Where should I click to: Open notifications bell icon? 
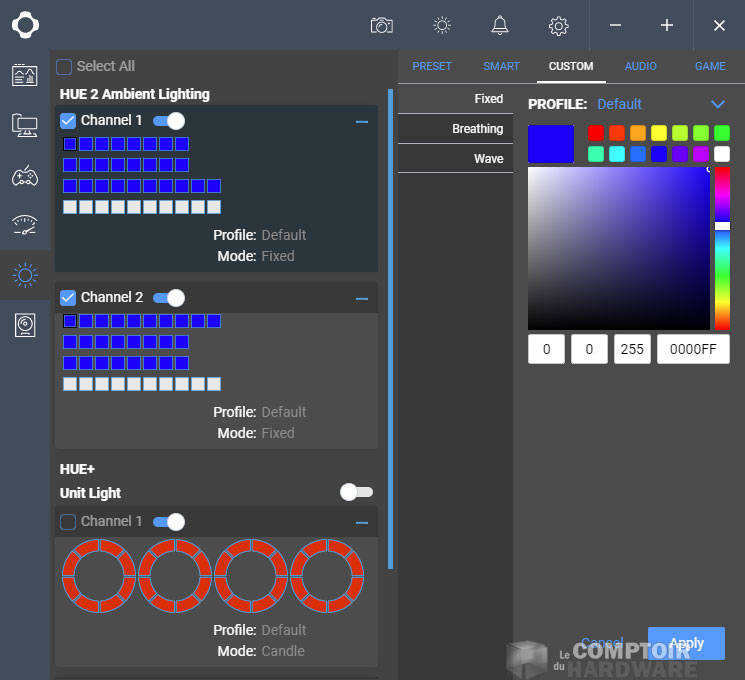click(500, 25)
